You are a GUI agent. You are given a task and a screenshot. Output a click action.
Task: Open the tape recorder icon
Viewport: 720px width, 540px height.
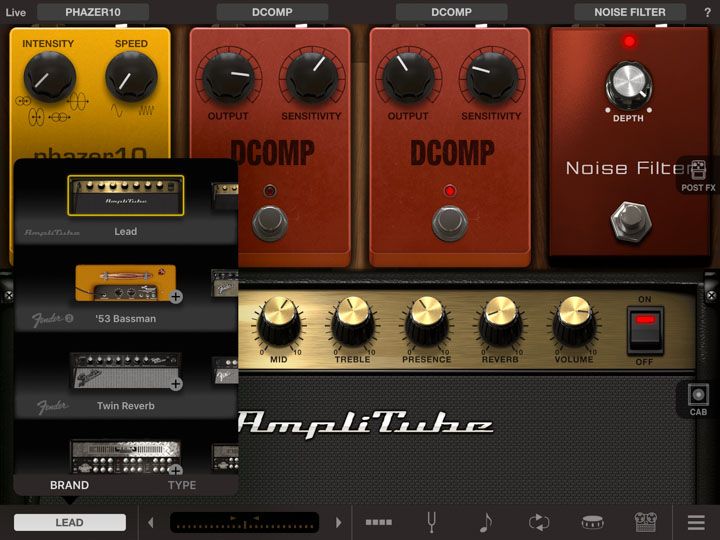pos(646,522)
